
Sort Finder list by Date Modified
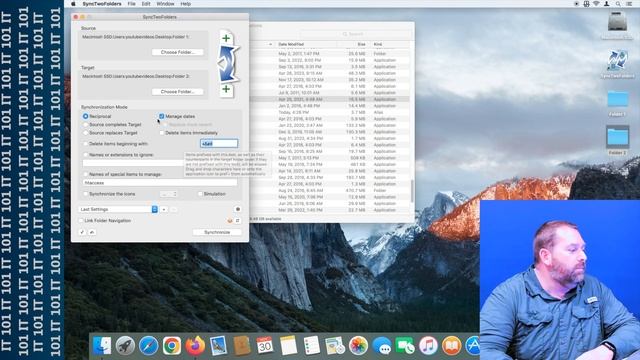pyautogui.click(x=291, y=44)
